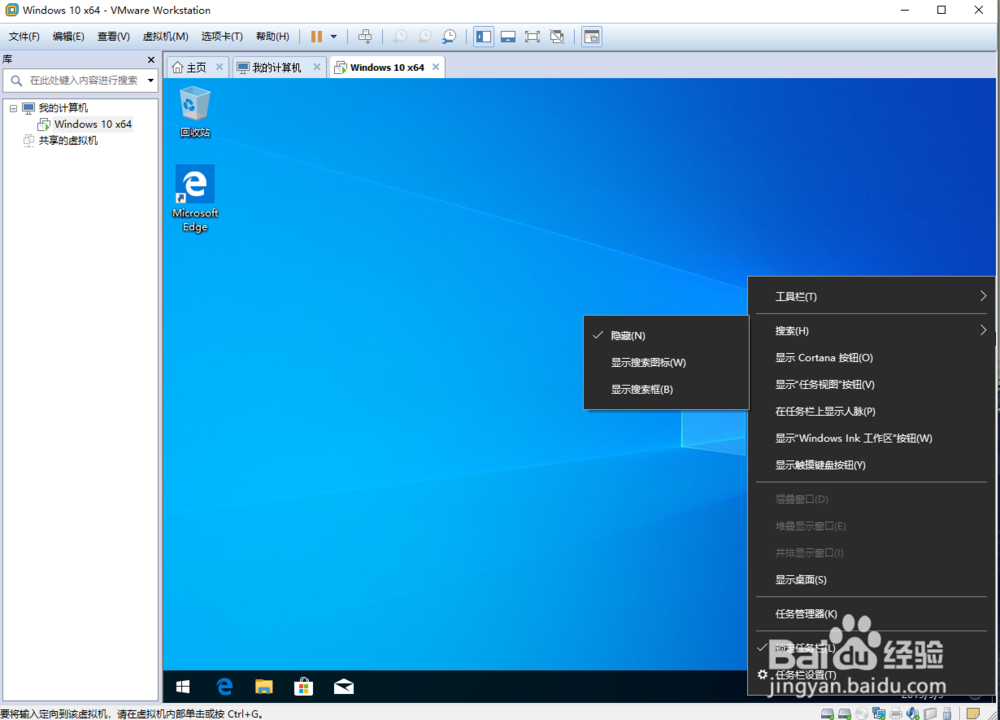Select 共享的虚拟机 in library tree
The height and width of the screenshot is (720, 1000).
coord(68,140)
